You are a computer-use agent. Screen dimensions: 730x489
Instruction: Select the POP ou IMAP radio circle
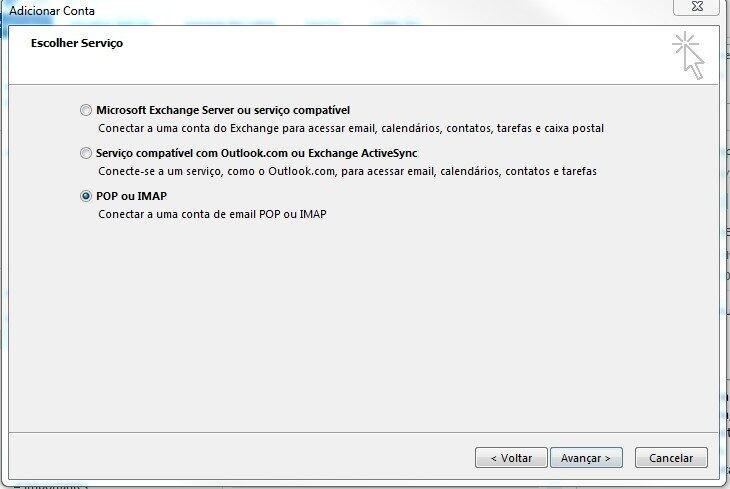coord(86,196)
